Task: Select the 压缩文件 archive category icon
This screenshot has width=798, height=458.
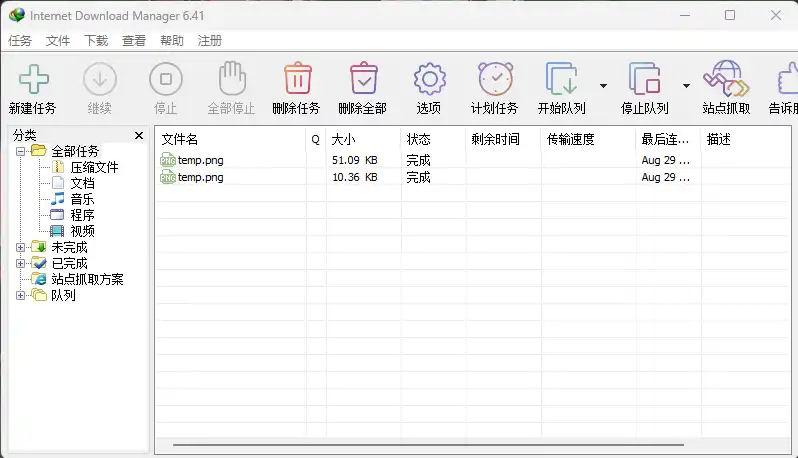Action: [58, 167]
